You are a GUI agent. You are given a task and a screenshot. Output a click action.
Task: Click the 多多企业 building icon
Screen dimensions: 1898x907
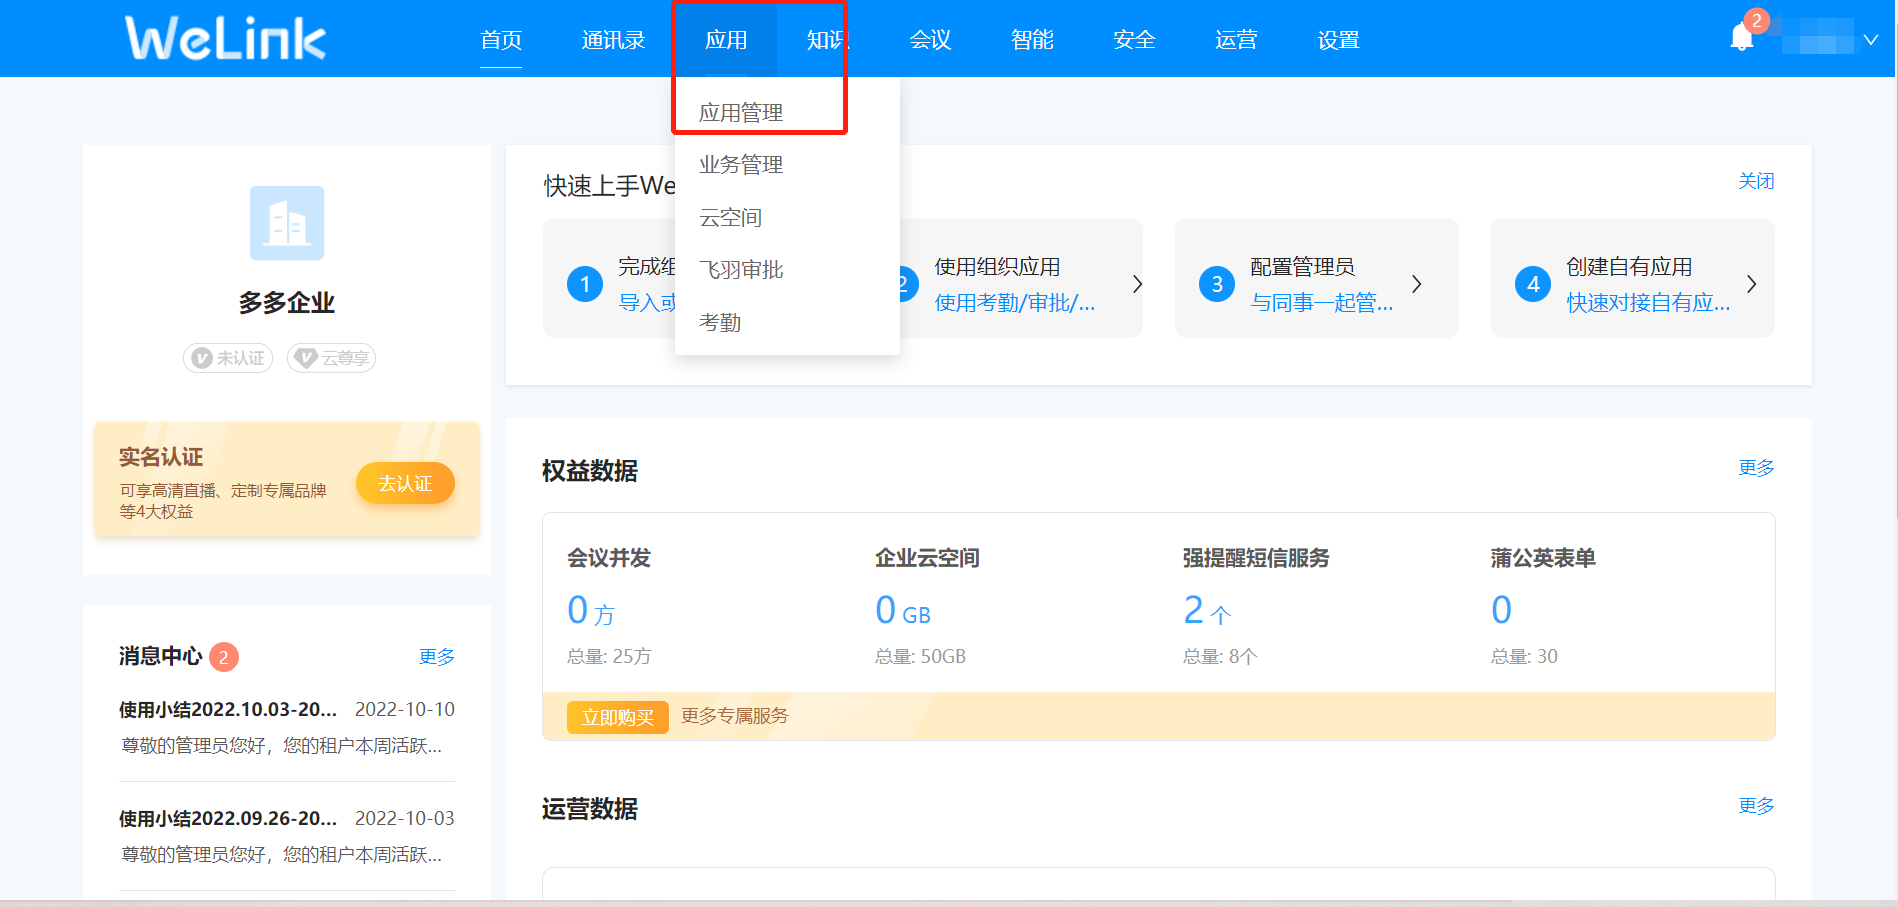click(287, 223)
